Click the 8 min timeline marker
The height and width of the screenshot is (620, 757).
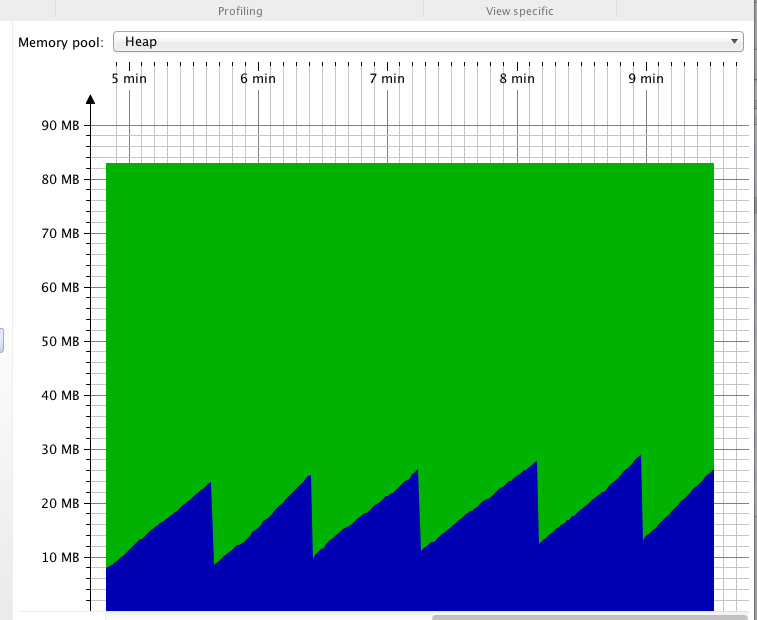point(517,78)
